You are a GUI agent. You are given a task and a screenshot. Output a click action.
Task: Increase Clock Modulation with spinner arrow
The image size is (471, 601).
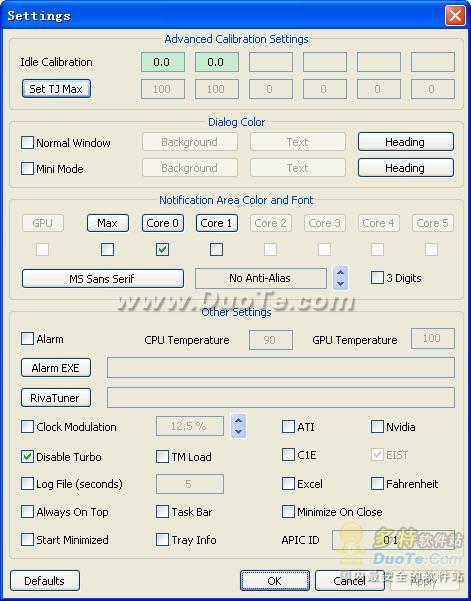[238, 420]
